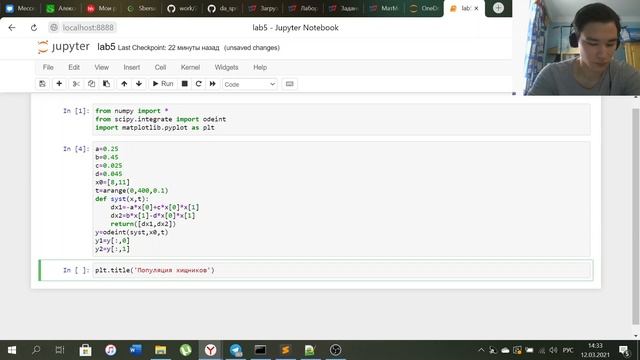Open File Explorer taskbar icon
The image size is (640, 360).
tap(160, 350)
